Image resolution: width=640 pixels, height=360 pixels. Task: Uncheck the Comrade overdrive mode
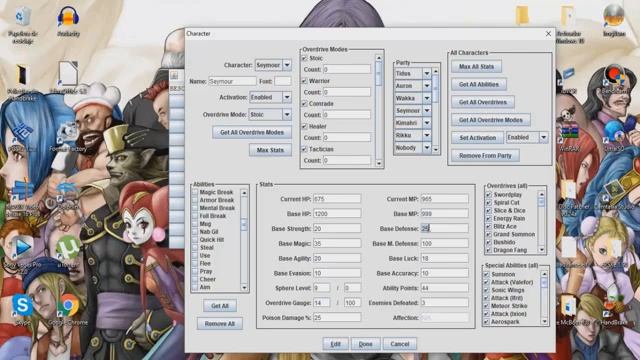pyautogui.click(x=304, y=104)
